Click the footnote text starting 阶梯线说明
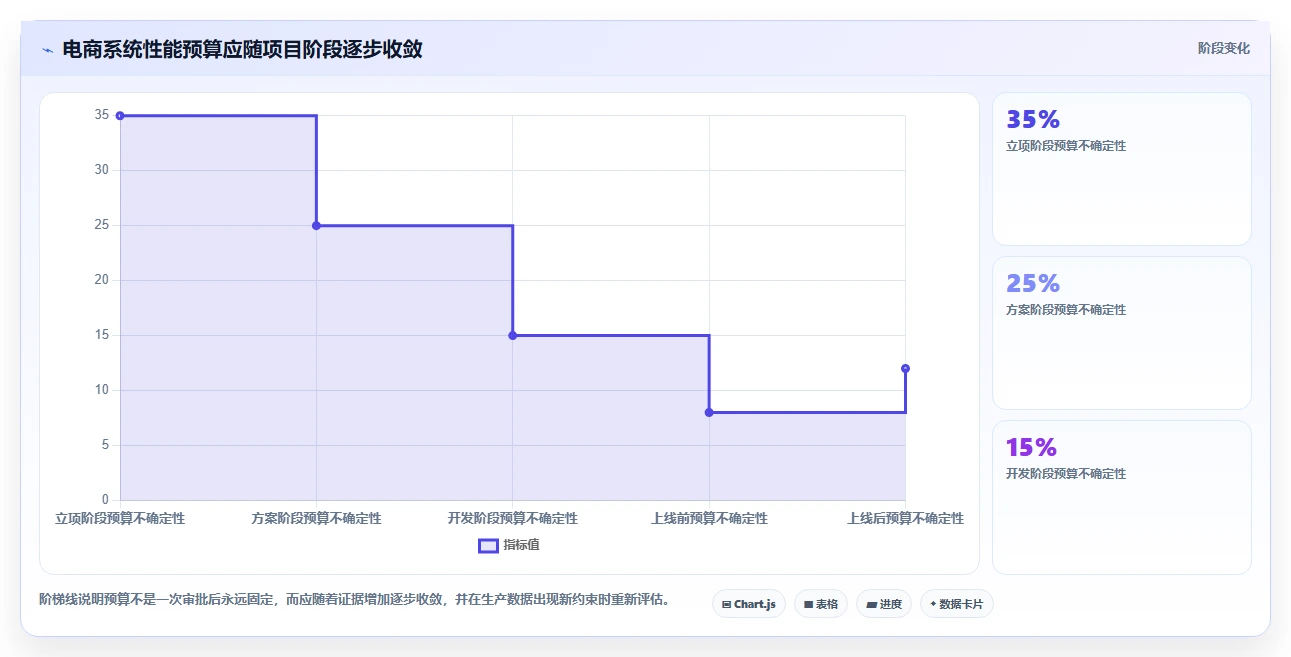 (x=354, y=600)
